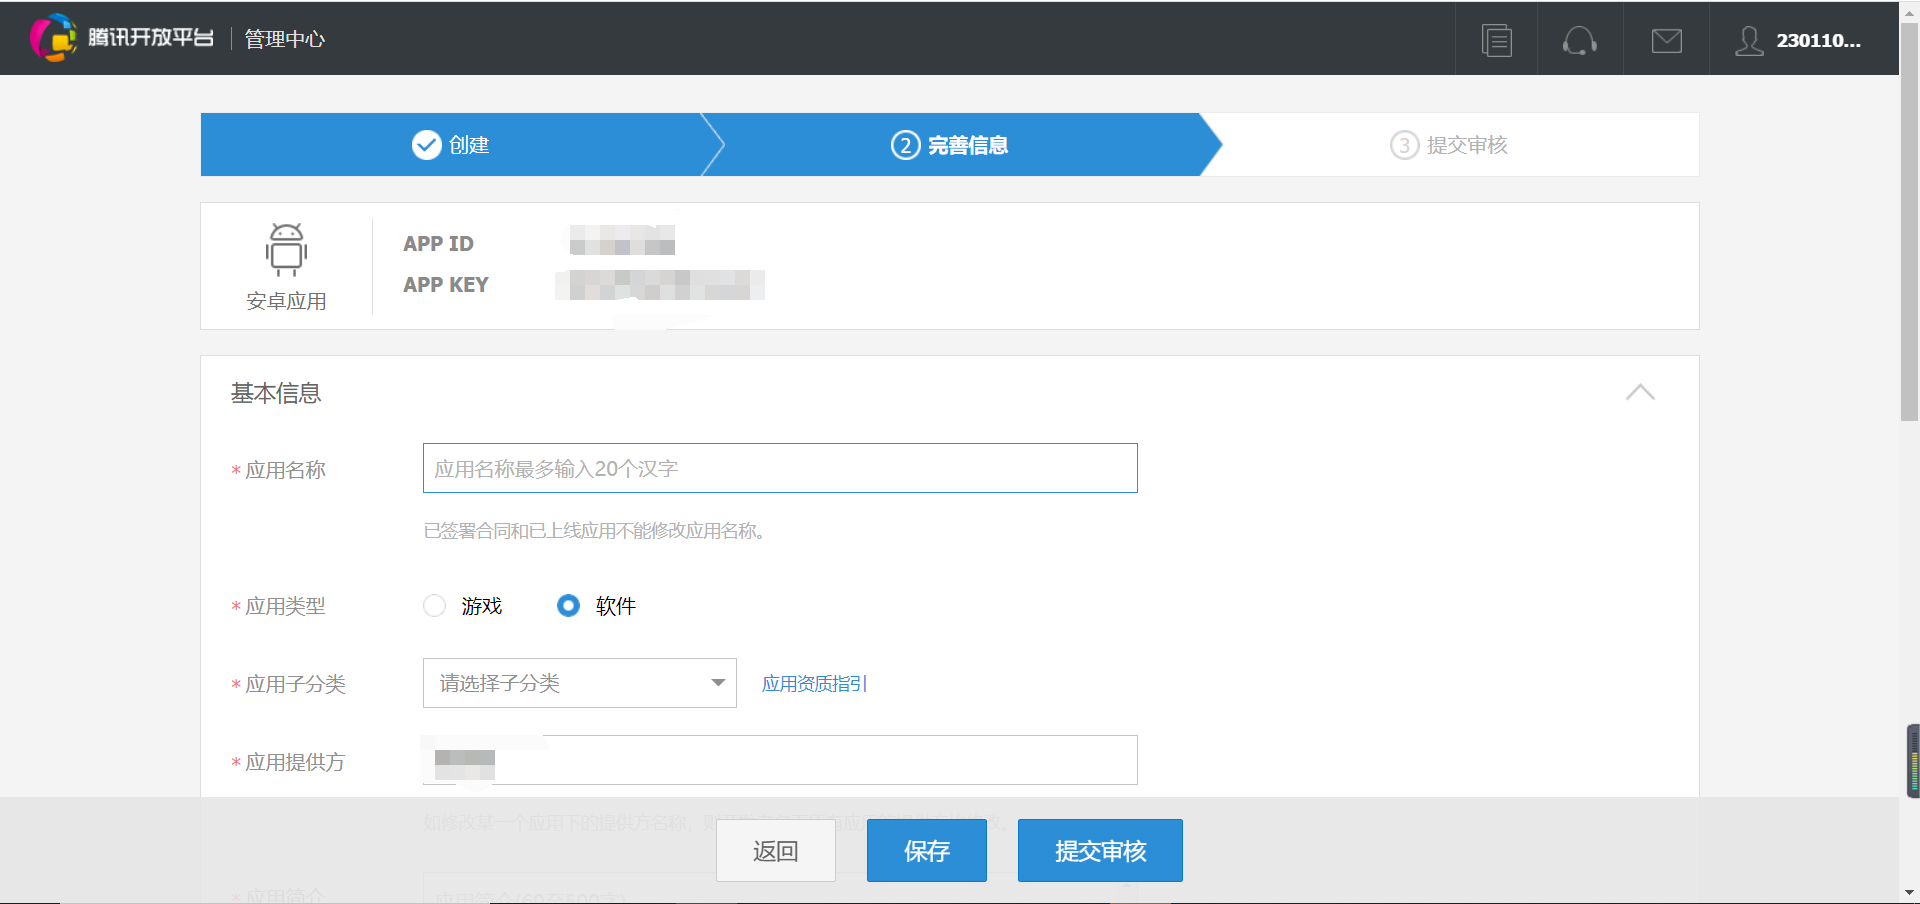Click the circled 3 icon on 提交审核 step
The width and height of the screenshot is (1920, 904).
1404,145
